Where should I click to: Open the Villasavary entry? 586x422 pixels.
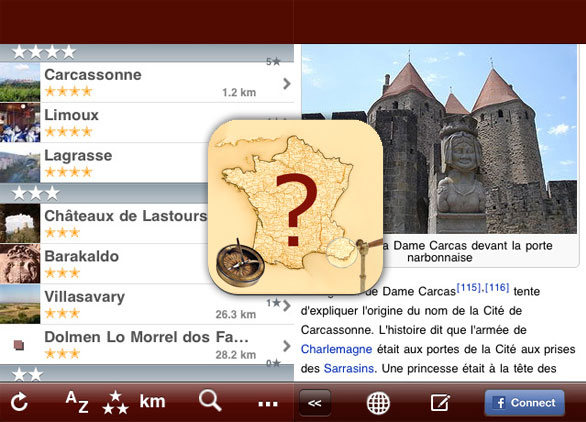click(147, 304)
